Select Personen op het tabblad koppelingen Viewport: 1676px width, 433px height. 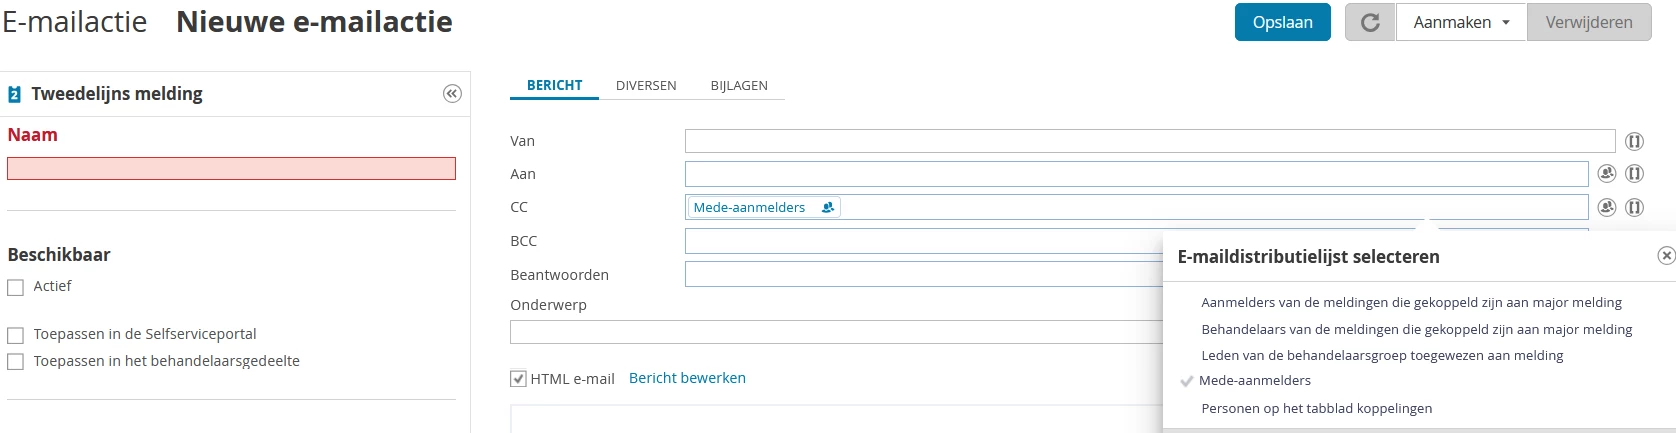[1316, 408]
